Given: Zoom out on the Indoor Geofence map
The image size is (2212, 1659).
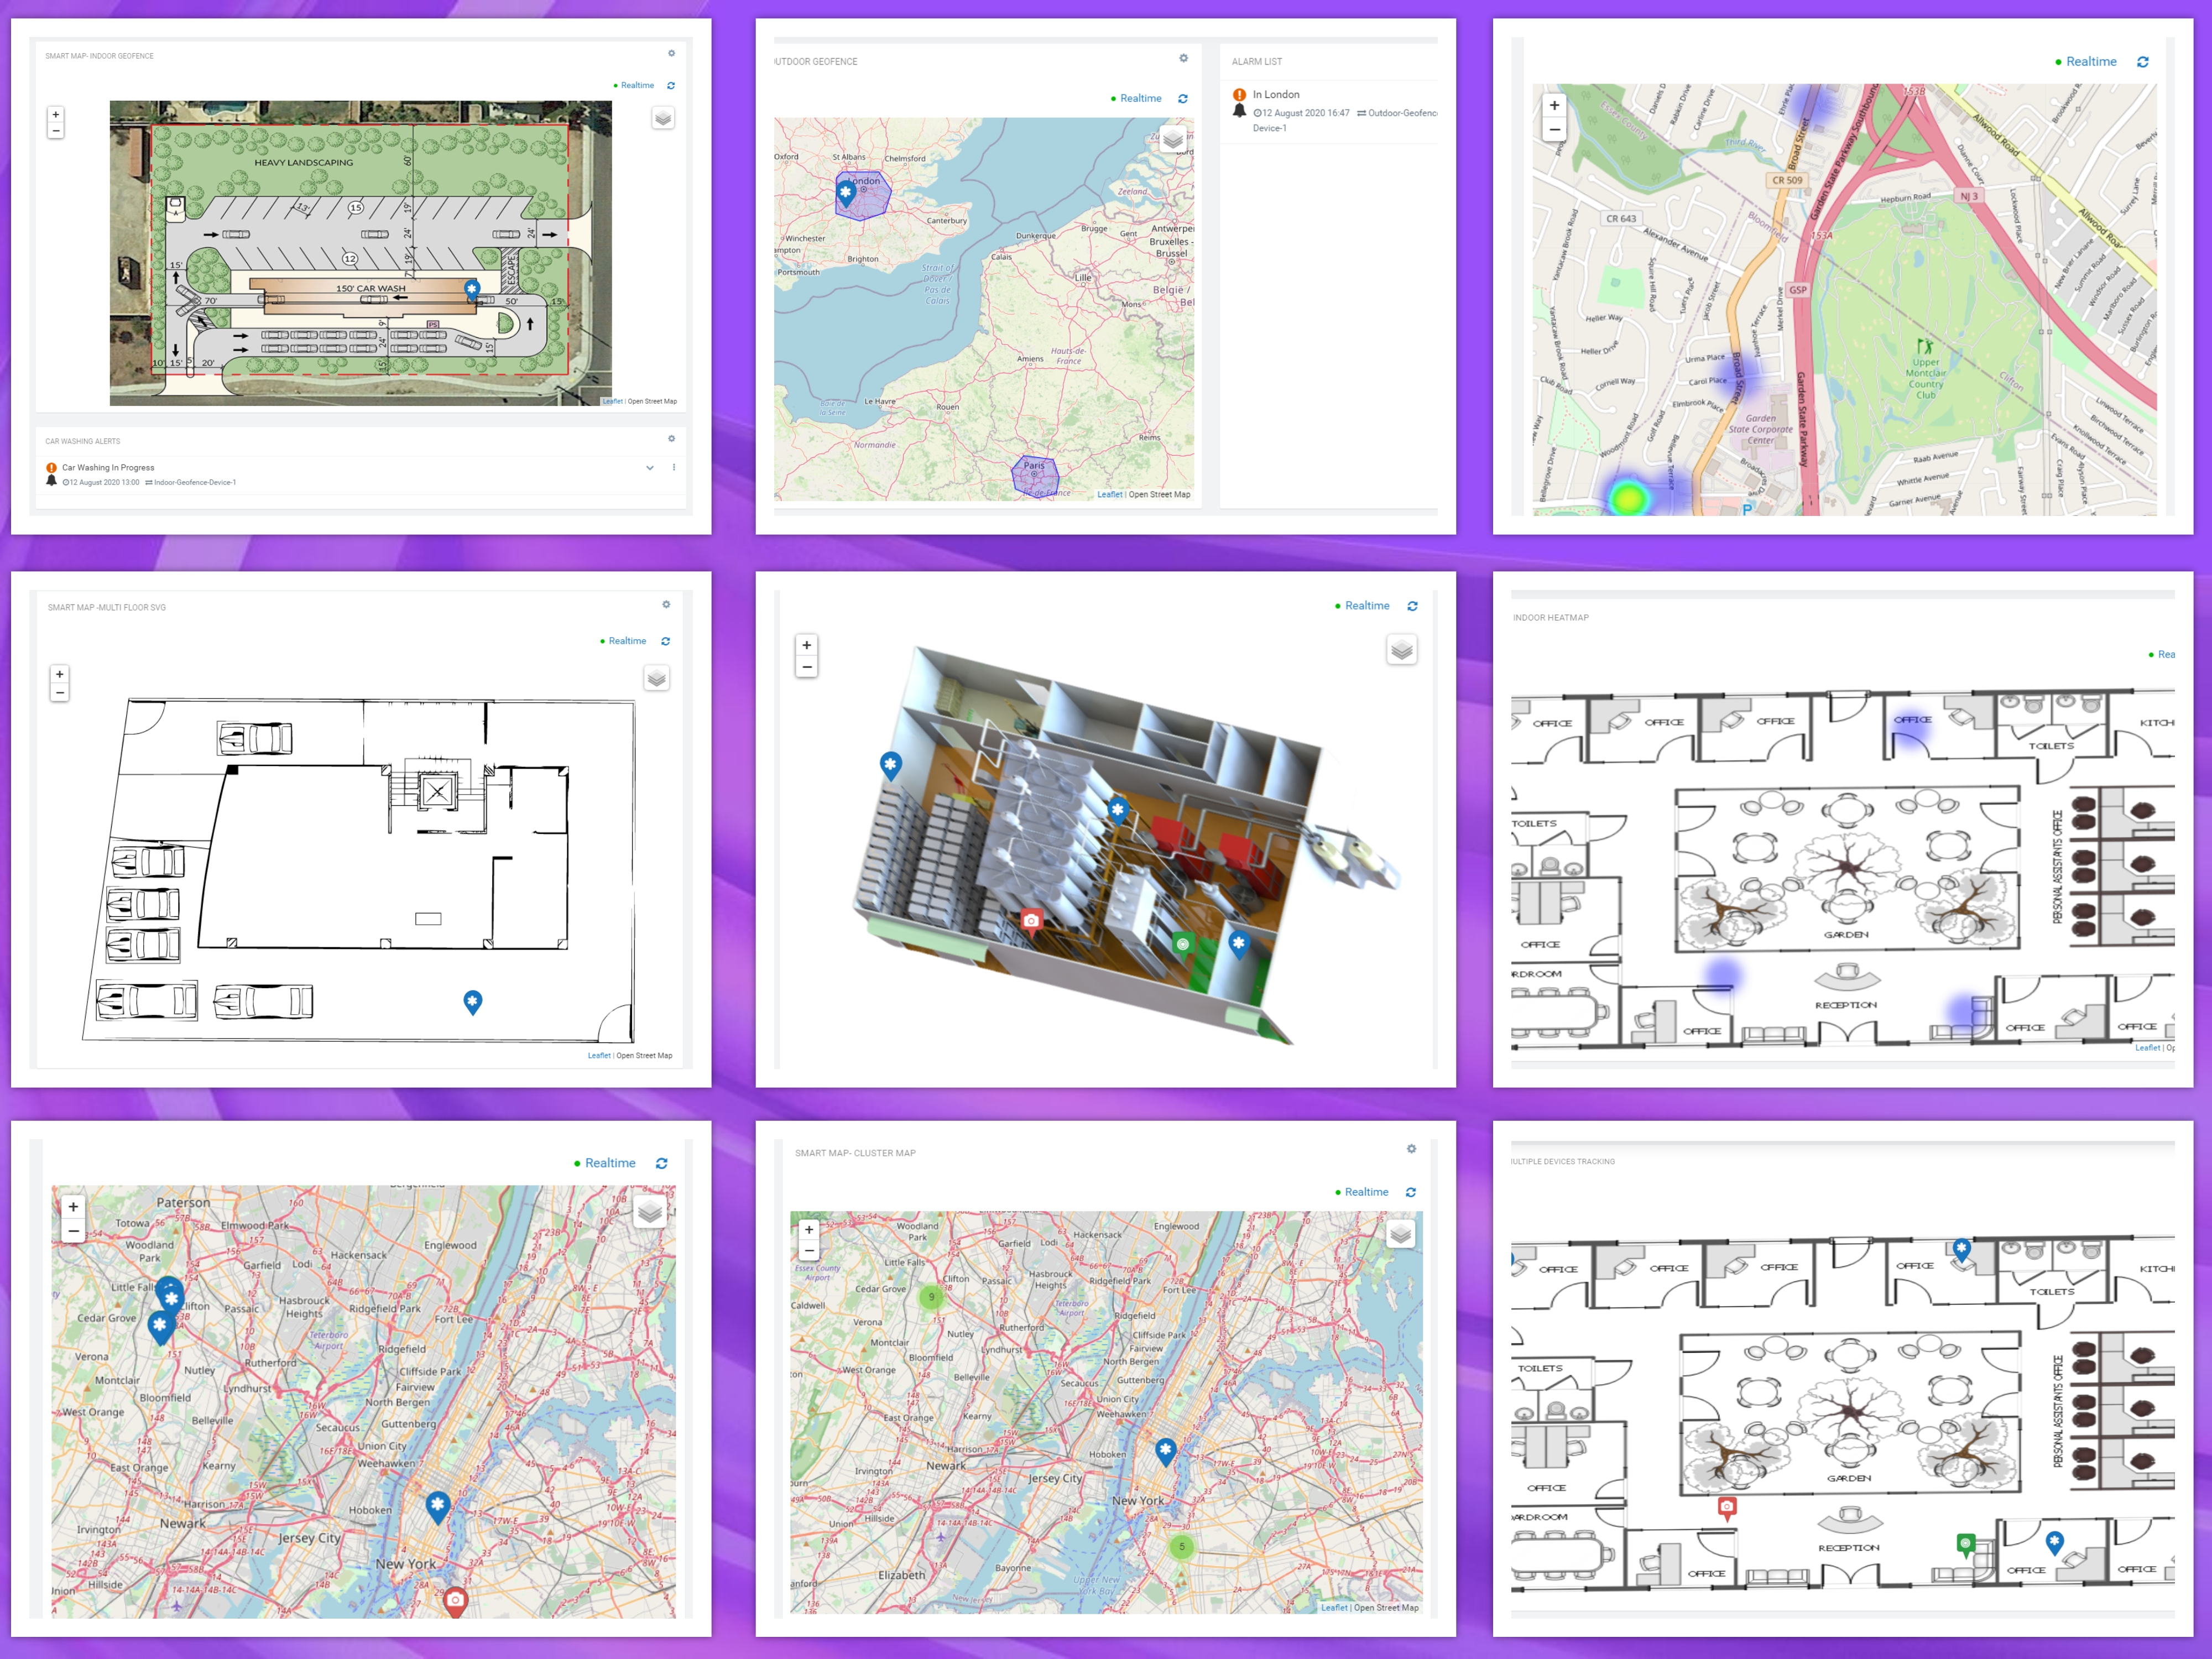Looking at the screenshot, I should (56, 131).
